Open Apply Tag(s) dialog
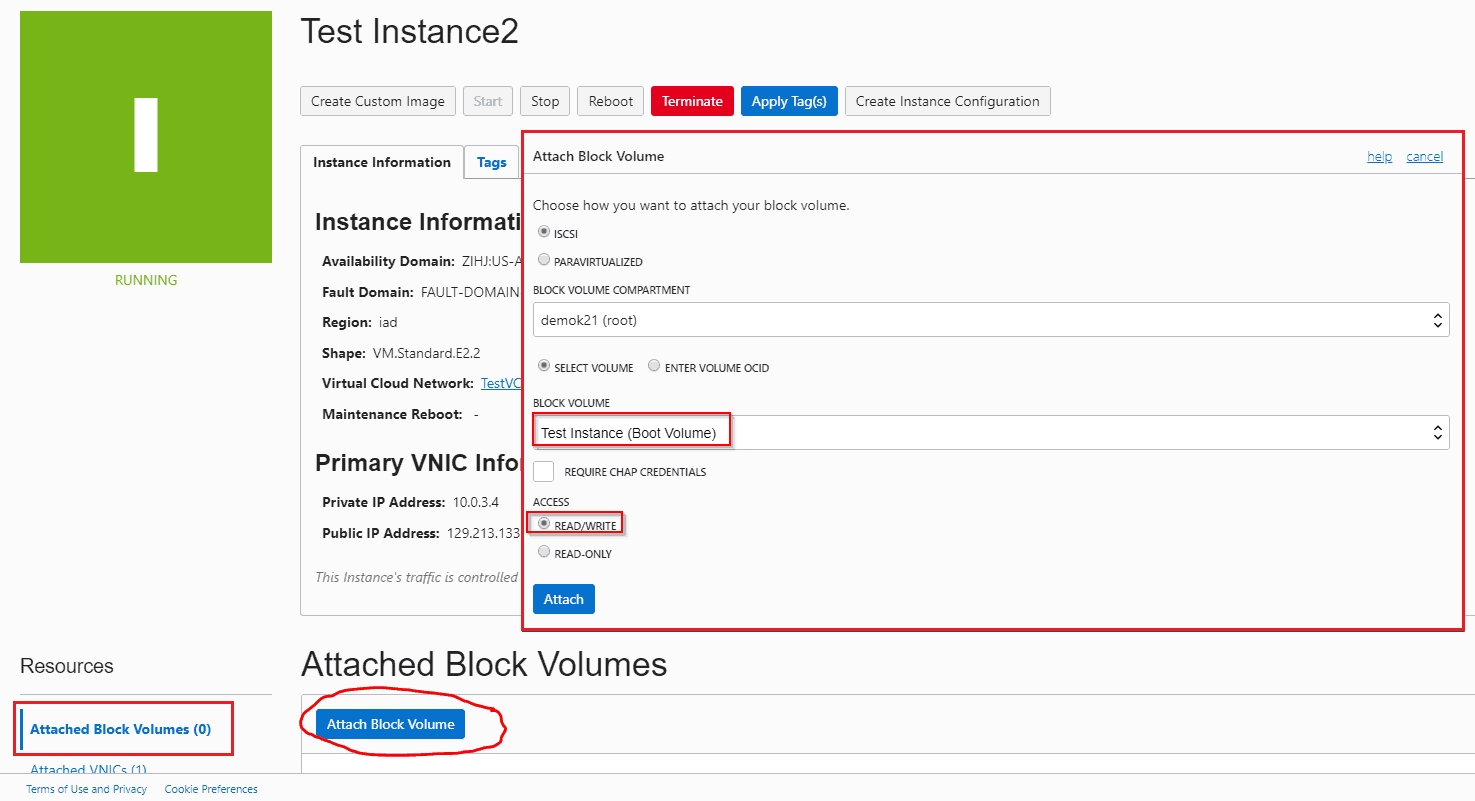Image resolution: width=1475 pixels, height=801 pixels. pos(789,101)
